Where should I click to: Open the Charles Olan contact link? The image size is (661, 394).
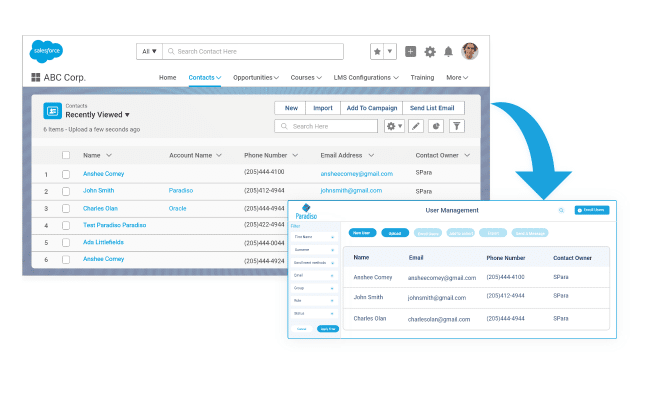[100, 208]
